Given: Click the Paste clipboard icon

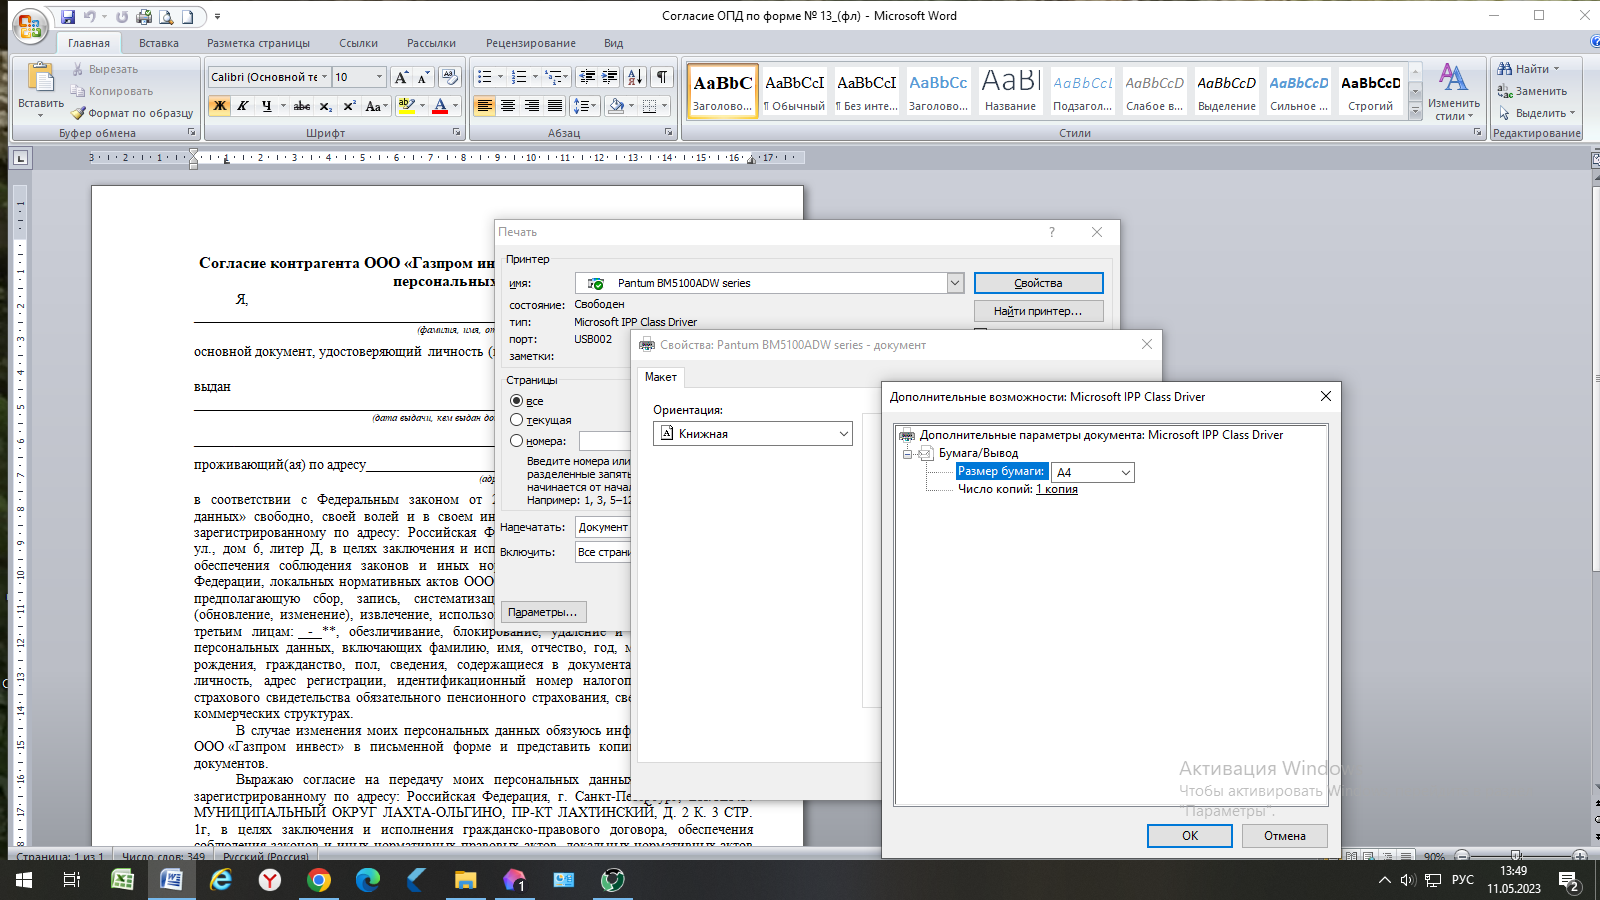Looking at the screenshot, I should [41, 78].
